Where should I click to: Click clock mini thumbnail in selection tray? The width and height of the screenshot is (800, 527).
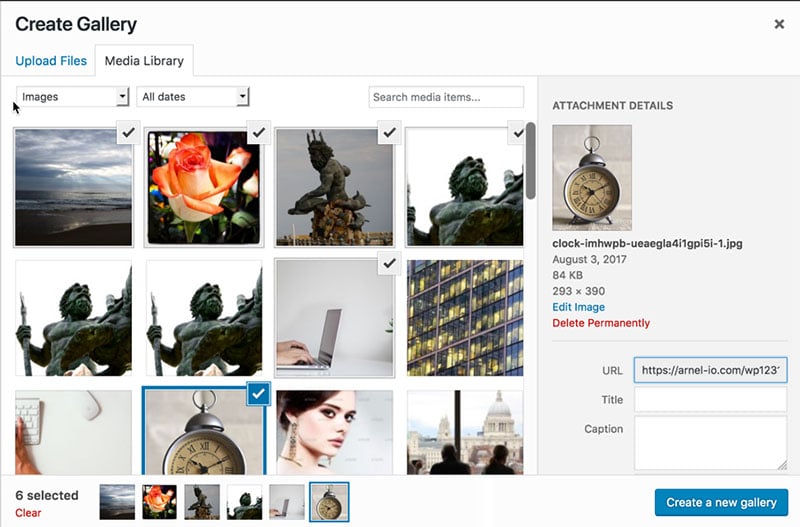[x=330, y=502]
